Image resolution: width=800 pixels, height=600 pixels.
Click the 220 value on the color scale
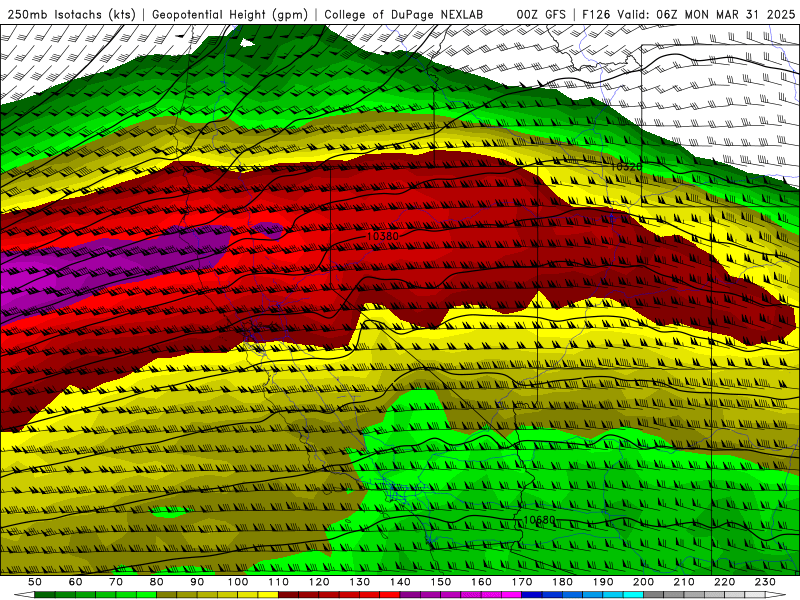[x=724, y=582]
